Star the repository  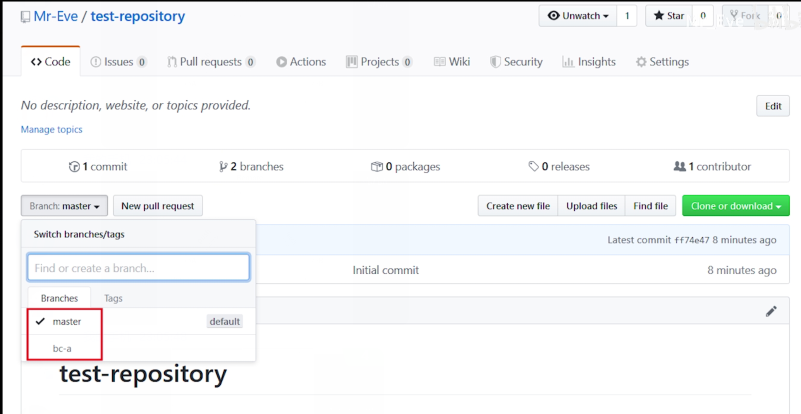coord(669,16)
